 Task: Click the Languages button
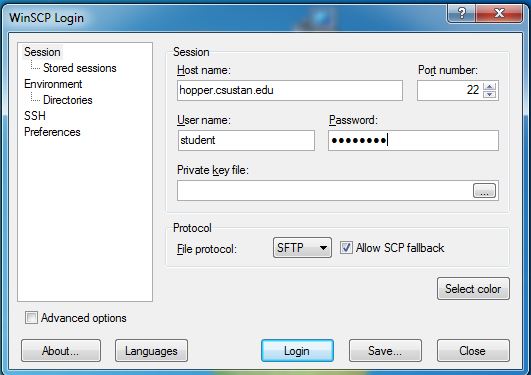(x=151, y=351)
